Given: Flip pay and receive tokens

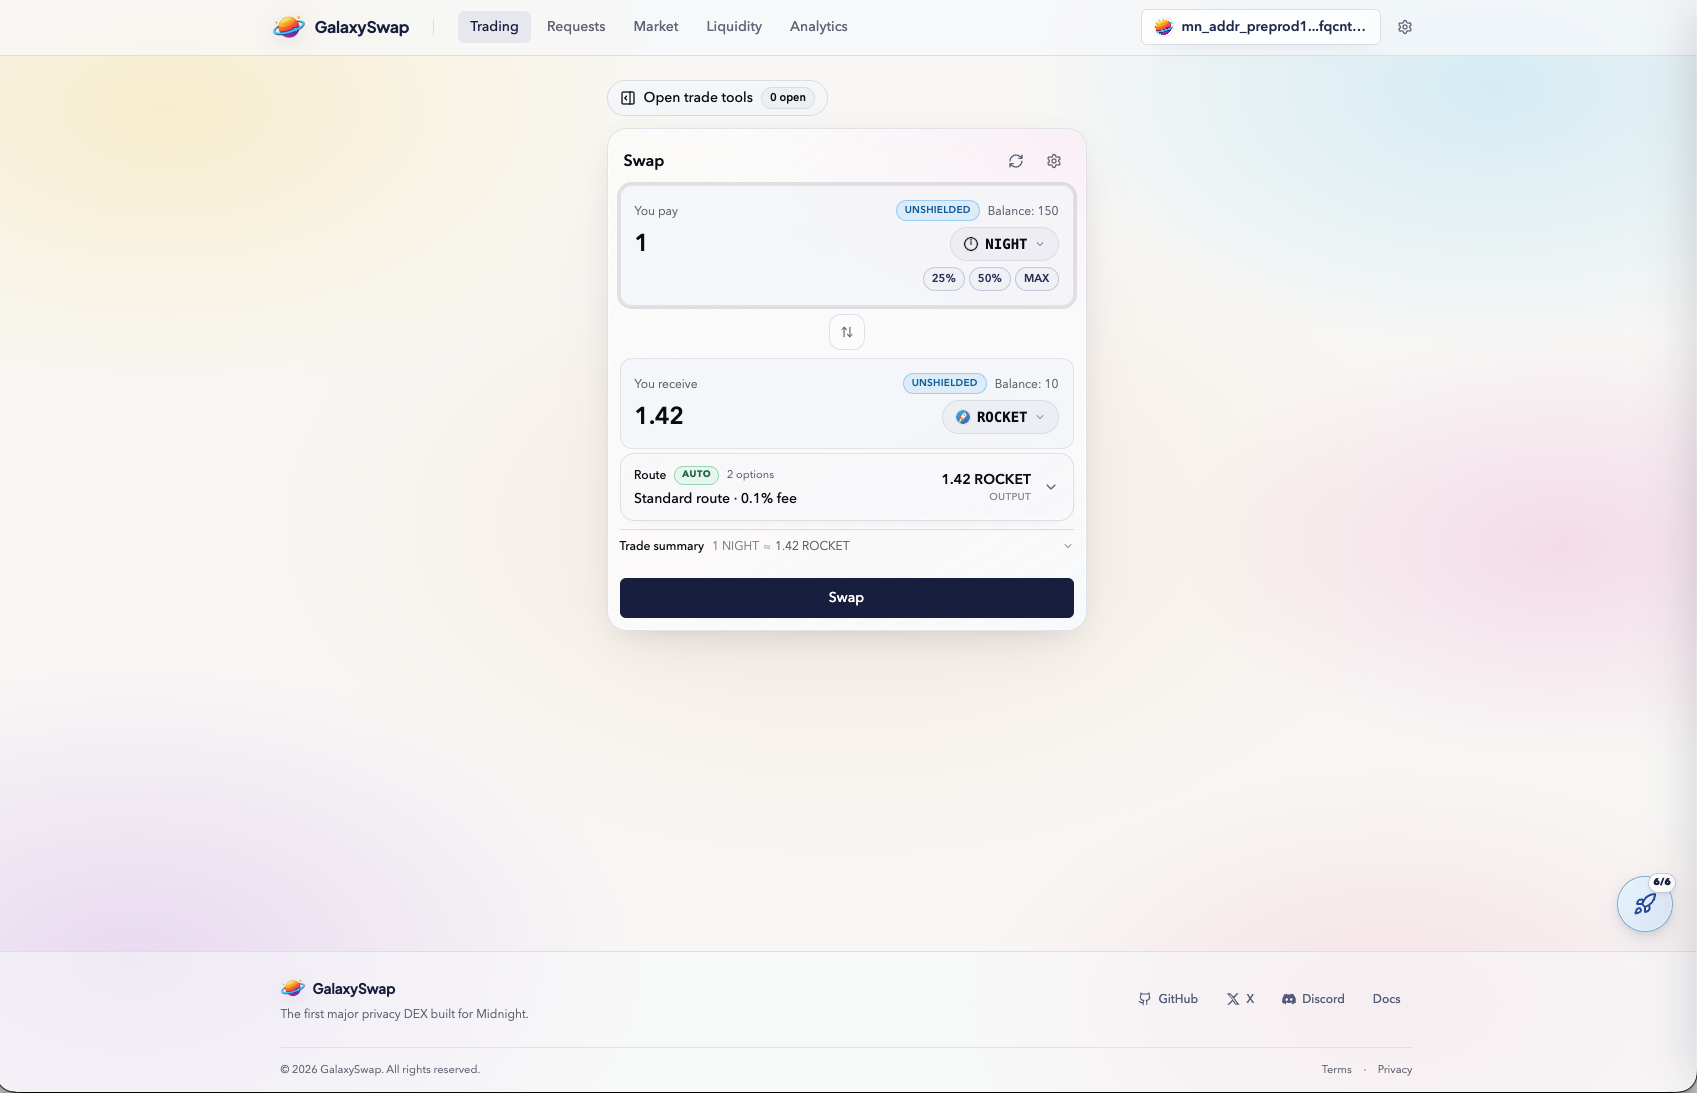Looking at the screenshot, I should (x=847, y=332).
